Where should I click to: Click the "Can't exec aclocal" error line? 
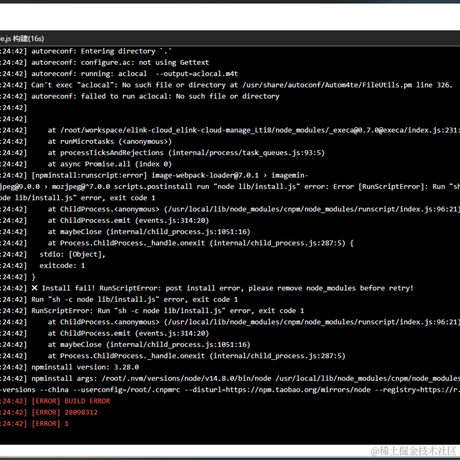(x=226, y=85)
